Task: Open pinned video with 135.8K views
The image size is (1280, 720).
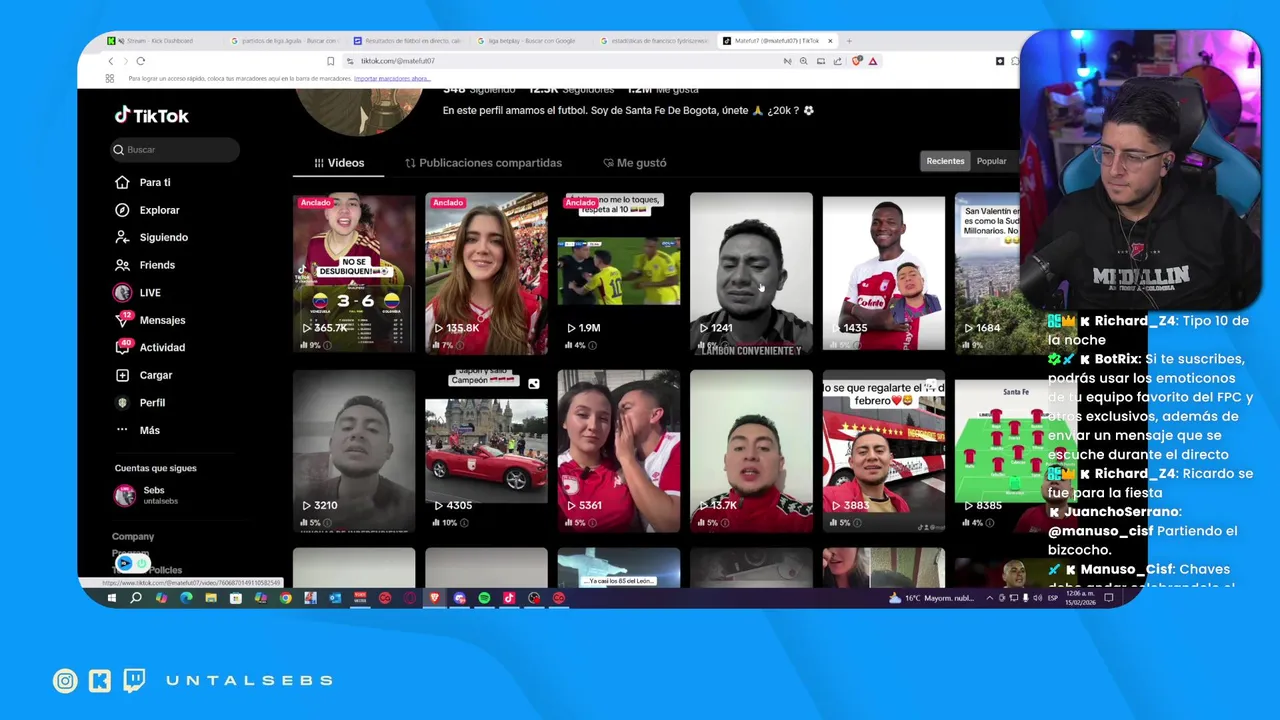Action: [486, 273]
